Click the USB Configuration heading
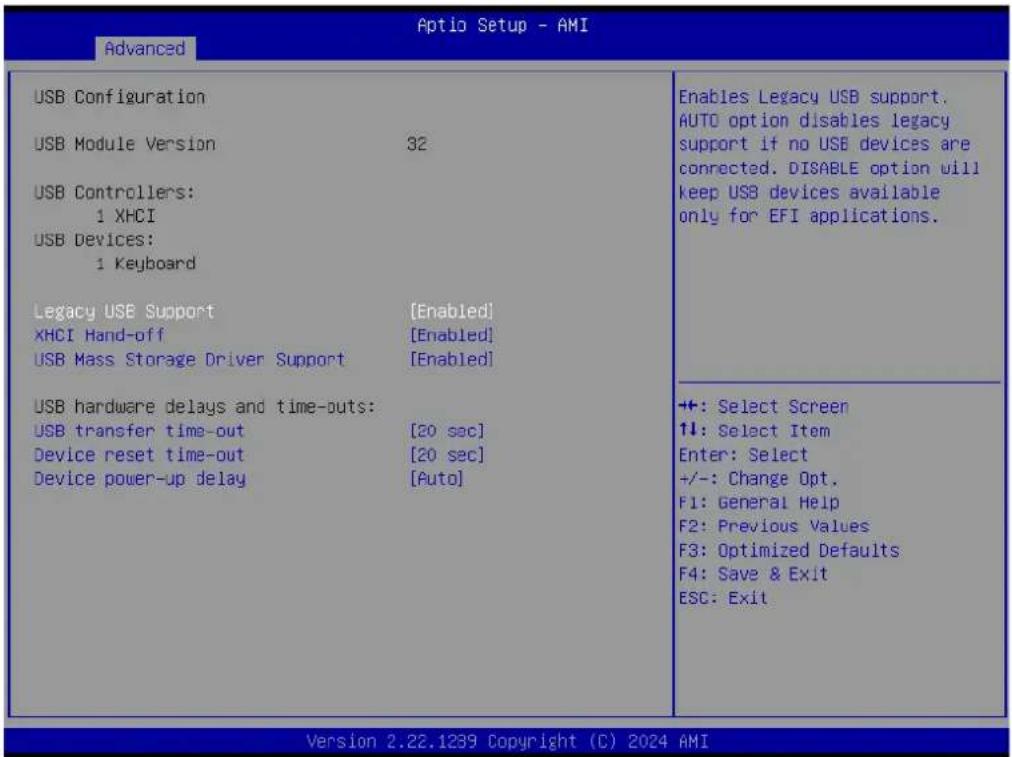Viewport: 1012px width, 757px height. tap(119, 97)
